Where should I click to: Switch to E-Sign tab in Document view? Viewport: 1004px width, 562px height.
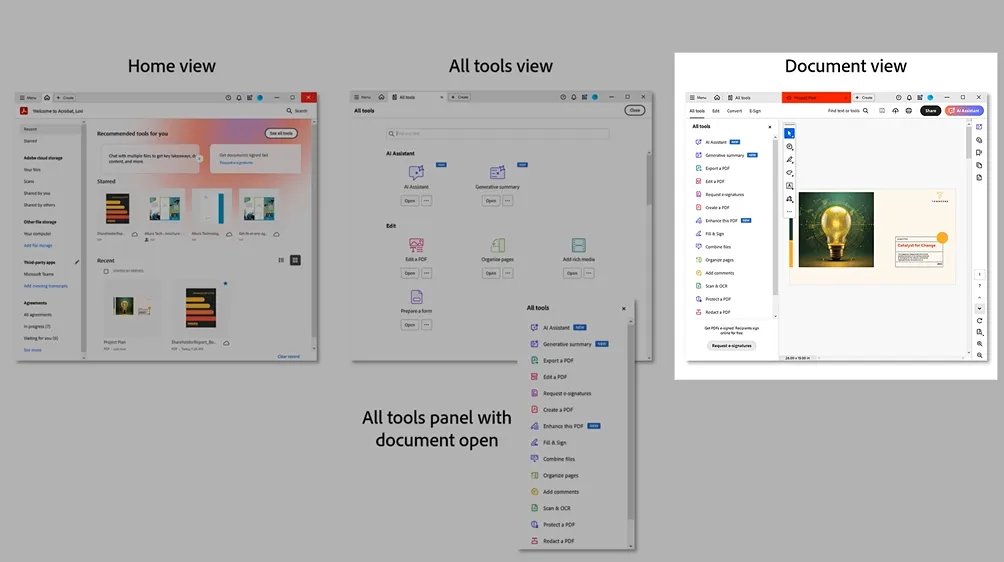point(756,111)
